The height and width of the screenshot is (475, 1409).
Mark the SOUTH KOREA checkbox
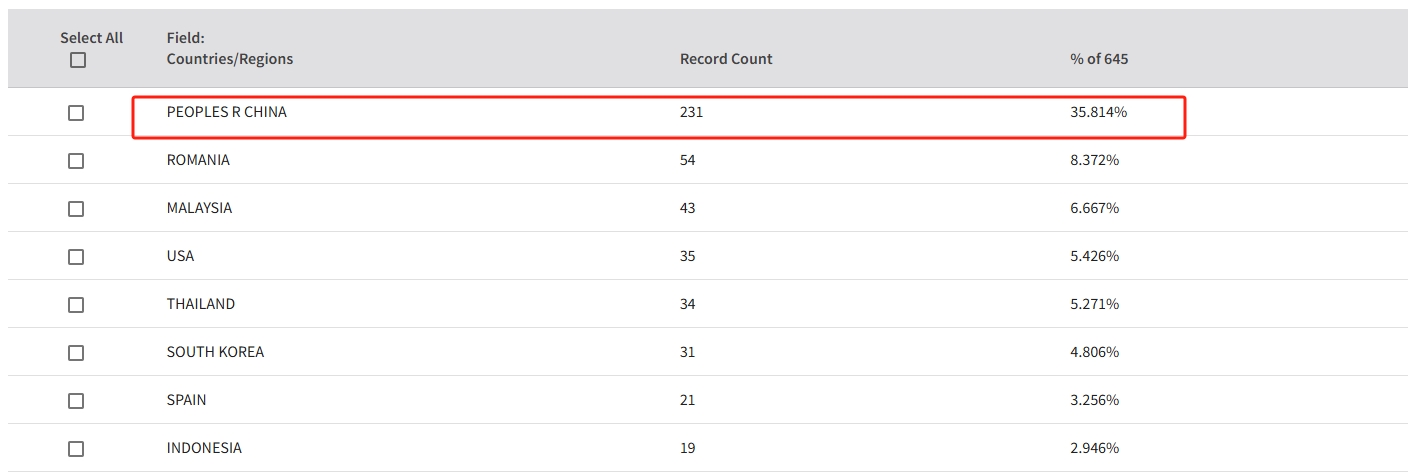pyautogui.click(x=76, y=353)
